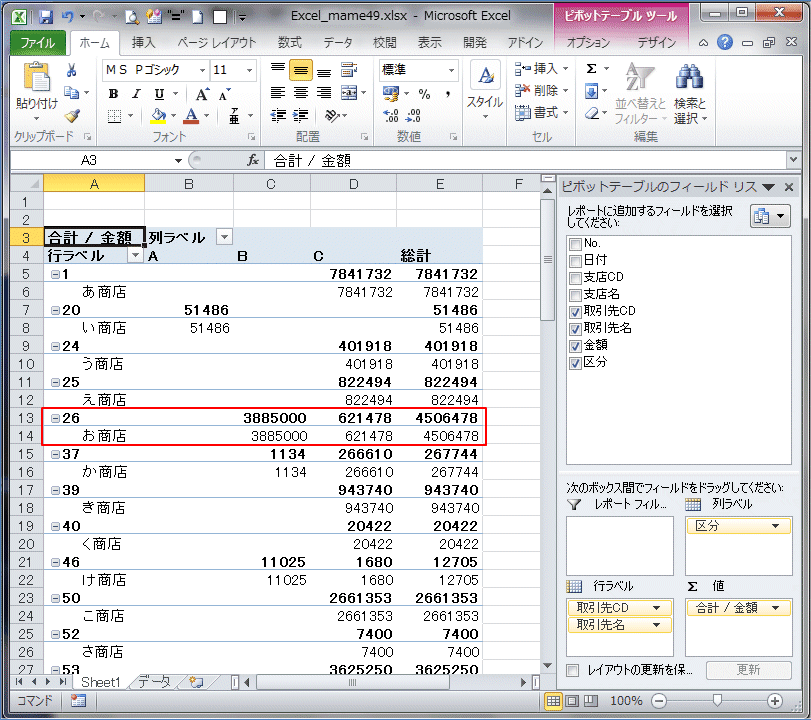The image size is (811, 720).
Task: Click the format painter brush icon
Action: [72, 116]
